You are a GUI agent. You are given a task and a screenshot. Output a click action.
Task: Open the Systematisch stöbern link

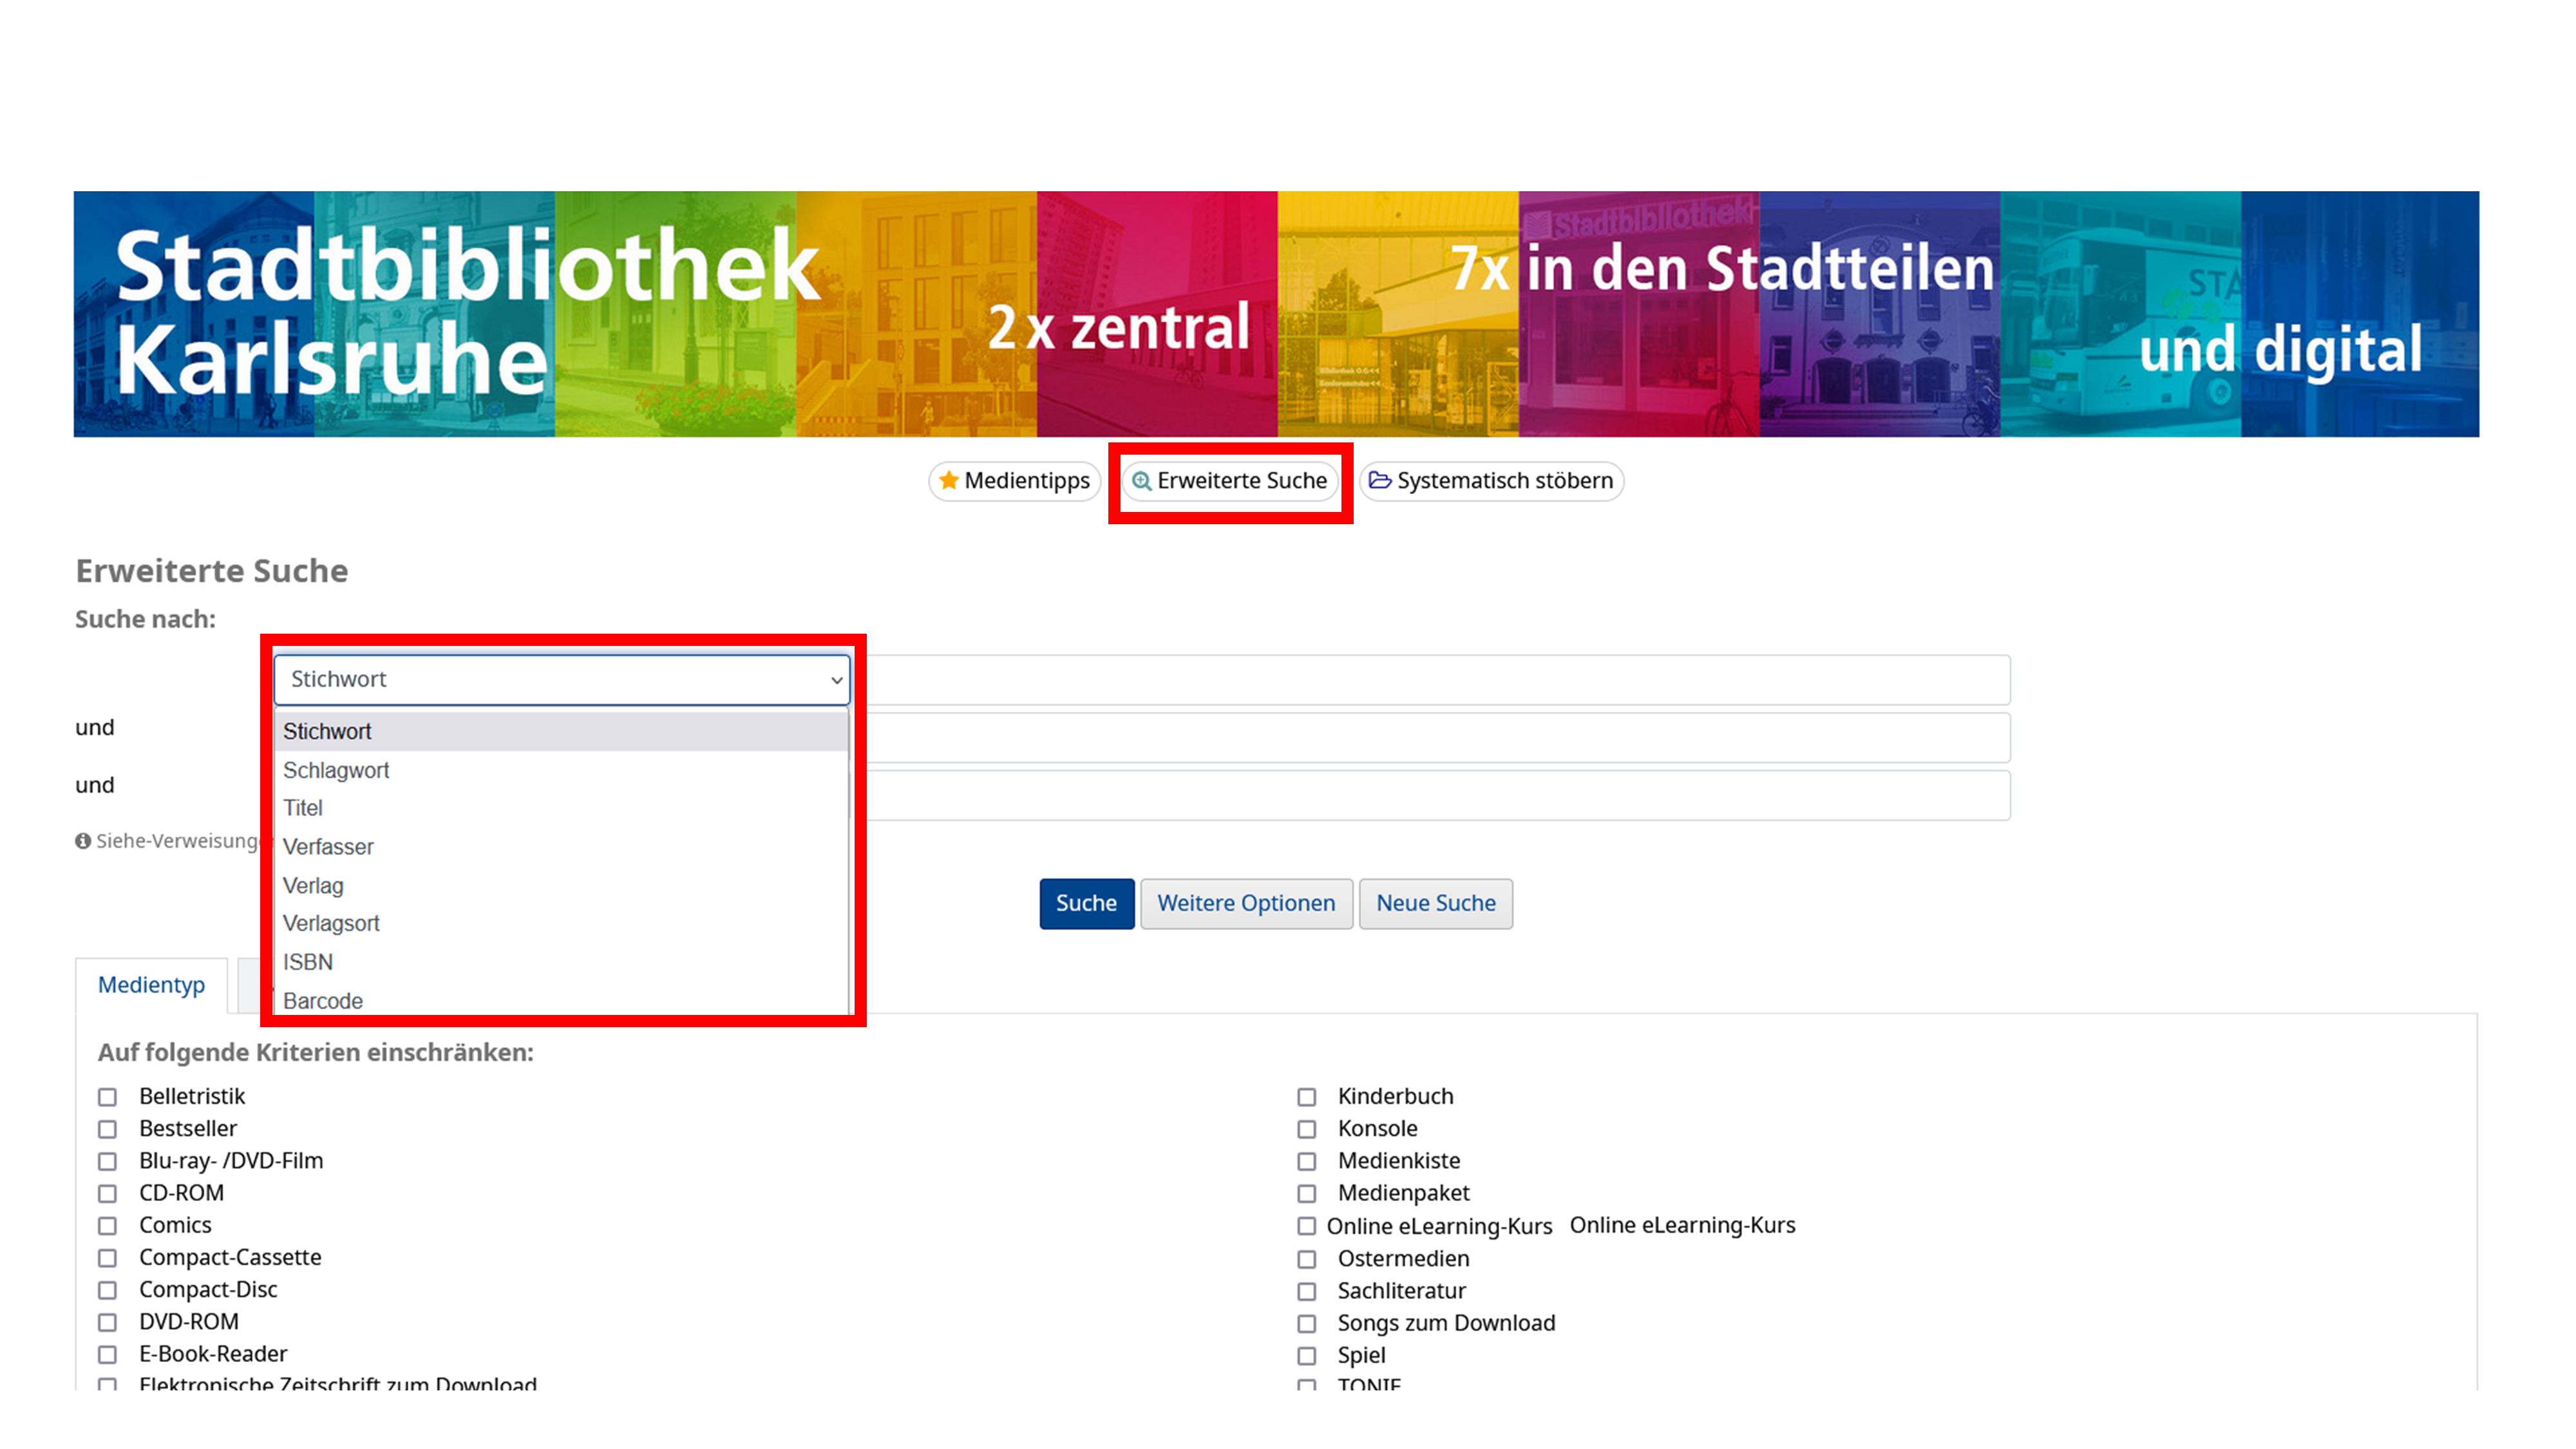click(x=1491, y=481)
